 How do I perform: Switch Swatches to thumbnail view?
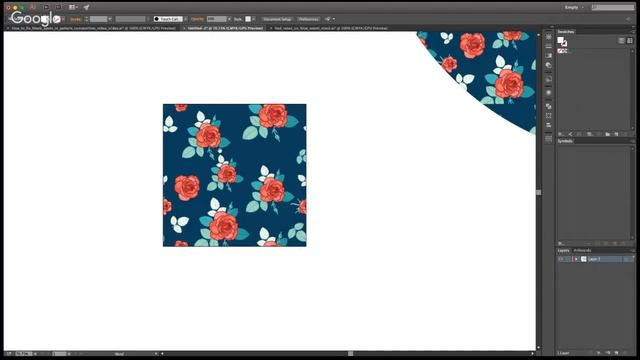pos(630,40)
